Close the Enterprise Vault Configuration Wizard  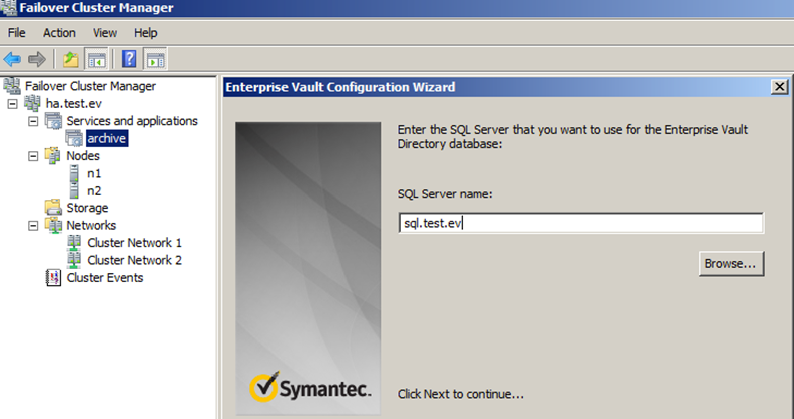(779, 87)
